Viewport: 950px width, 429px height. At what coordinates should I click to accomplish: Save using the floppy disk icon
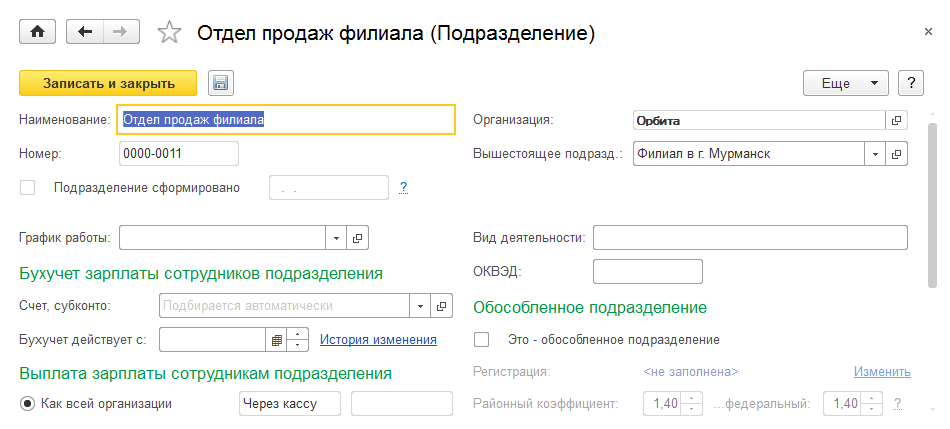coord(220,83)
